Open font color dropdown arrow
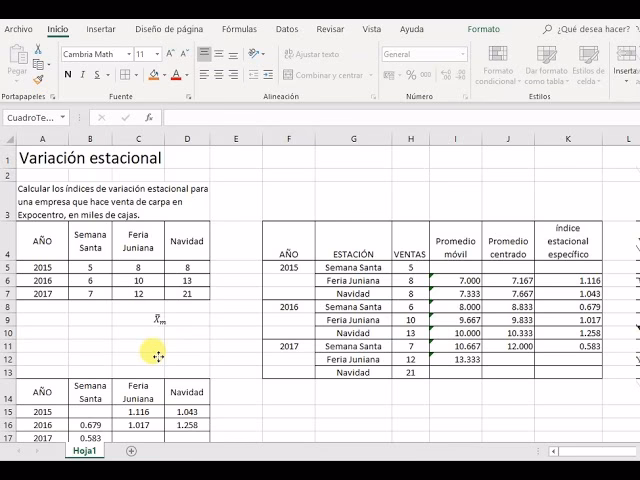This screenshot has height=480, width=640. tap(187, 75)
